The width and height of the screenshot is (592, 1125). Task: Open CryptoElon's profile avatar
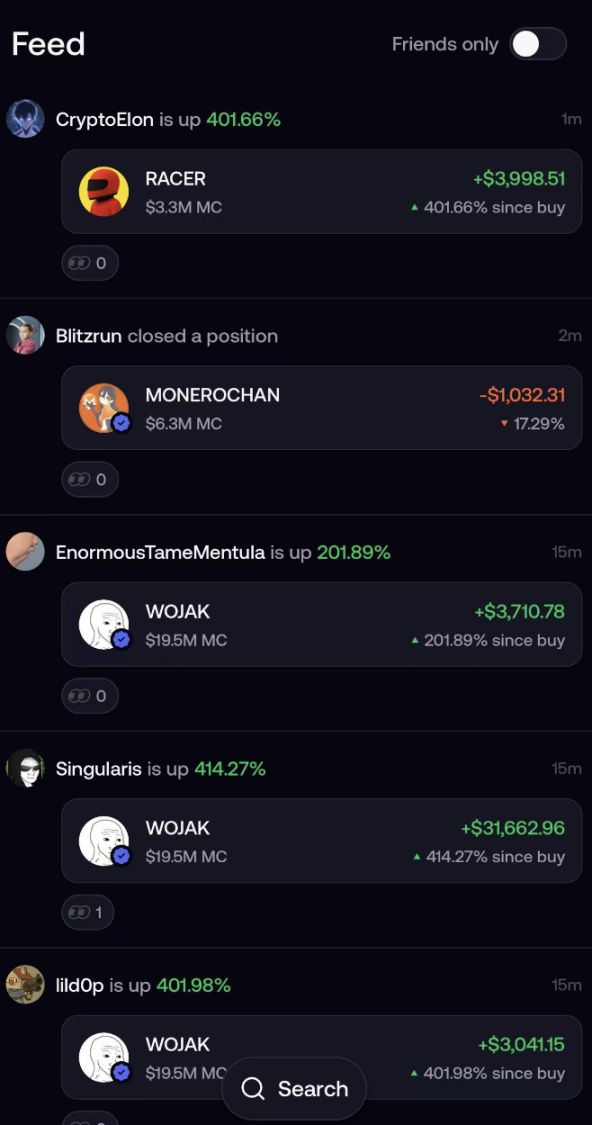pos(24,118)
